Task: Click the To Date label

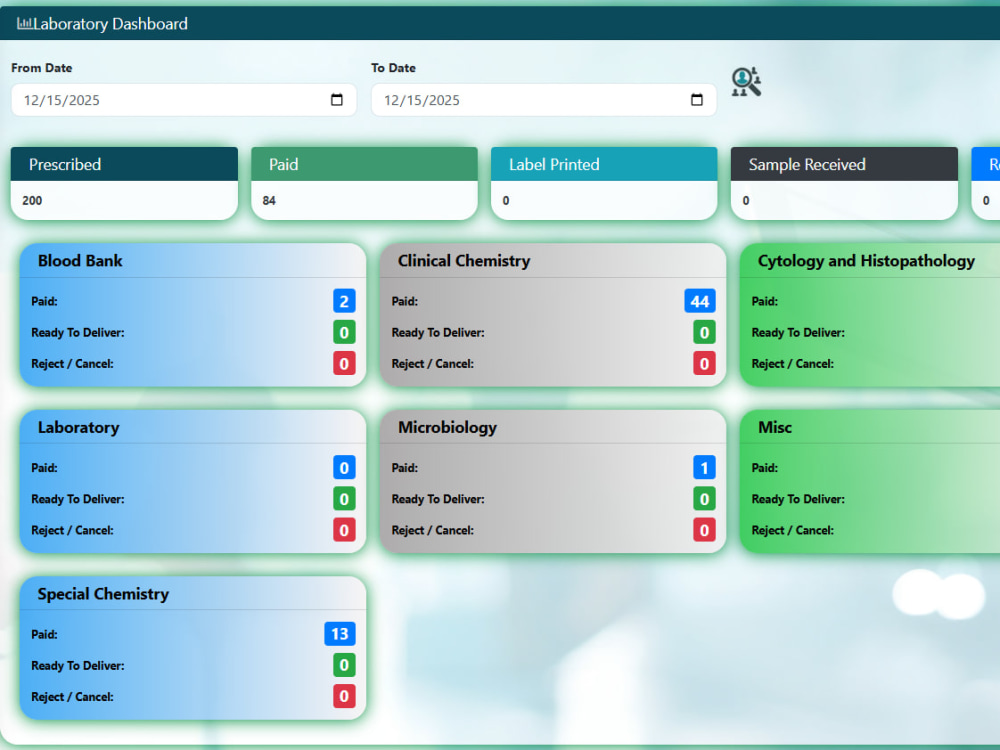Action: click(393, 68)
